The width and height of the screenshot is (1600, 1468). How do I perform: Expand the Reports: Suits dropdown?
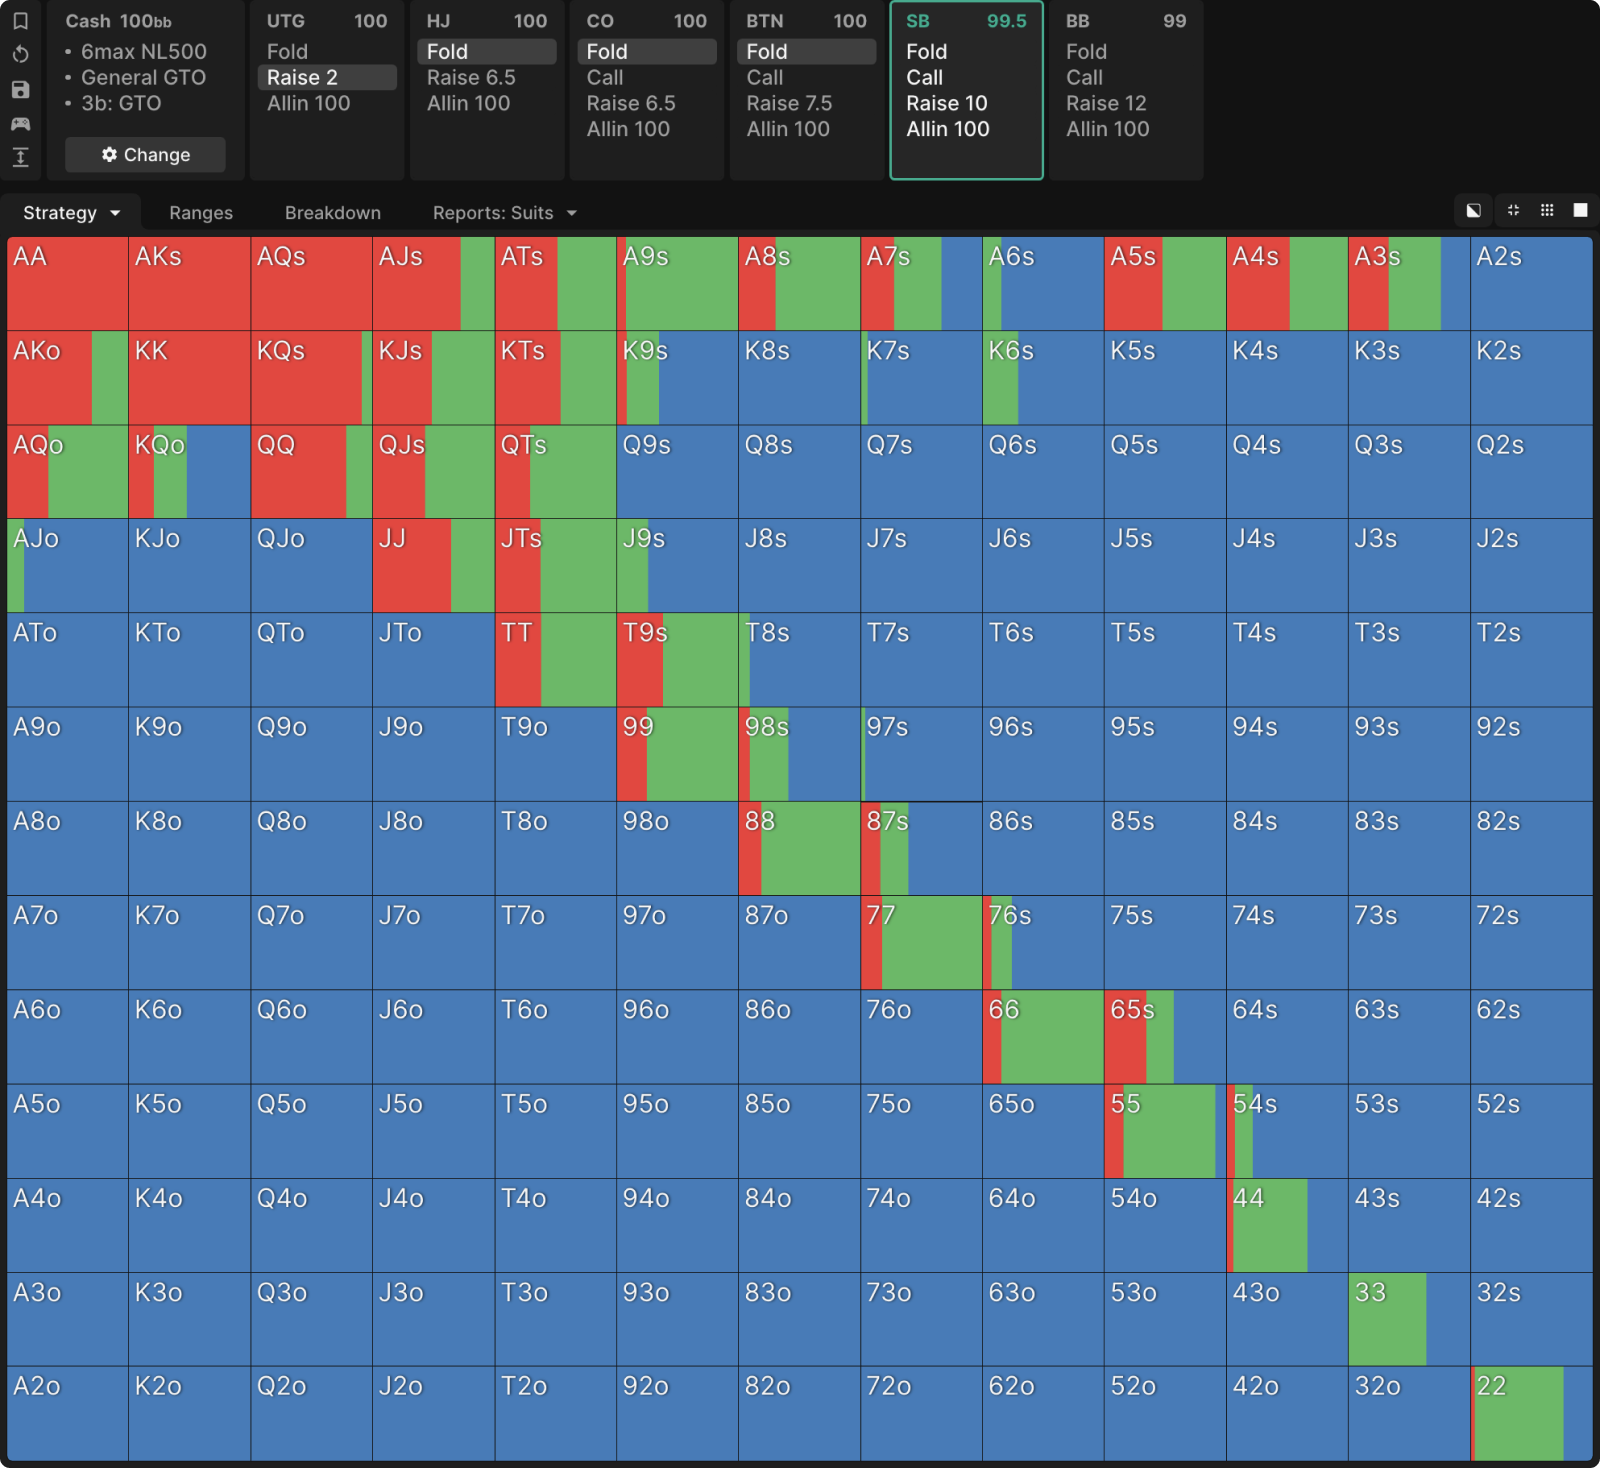(504, 213)
